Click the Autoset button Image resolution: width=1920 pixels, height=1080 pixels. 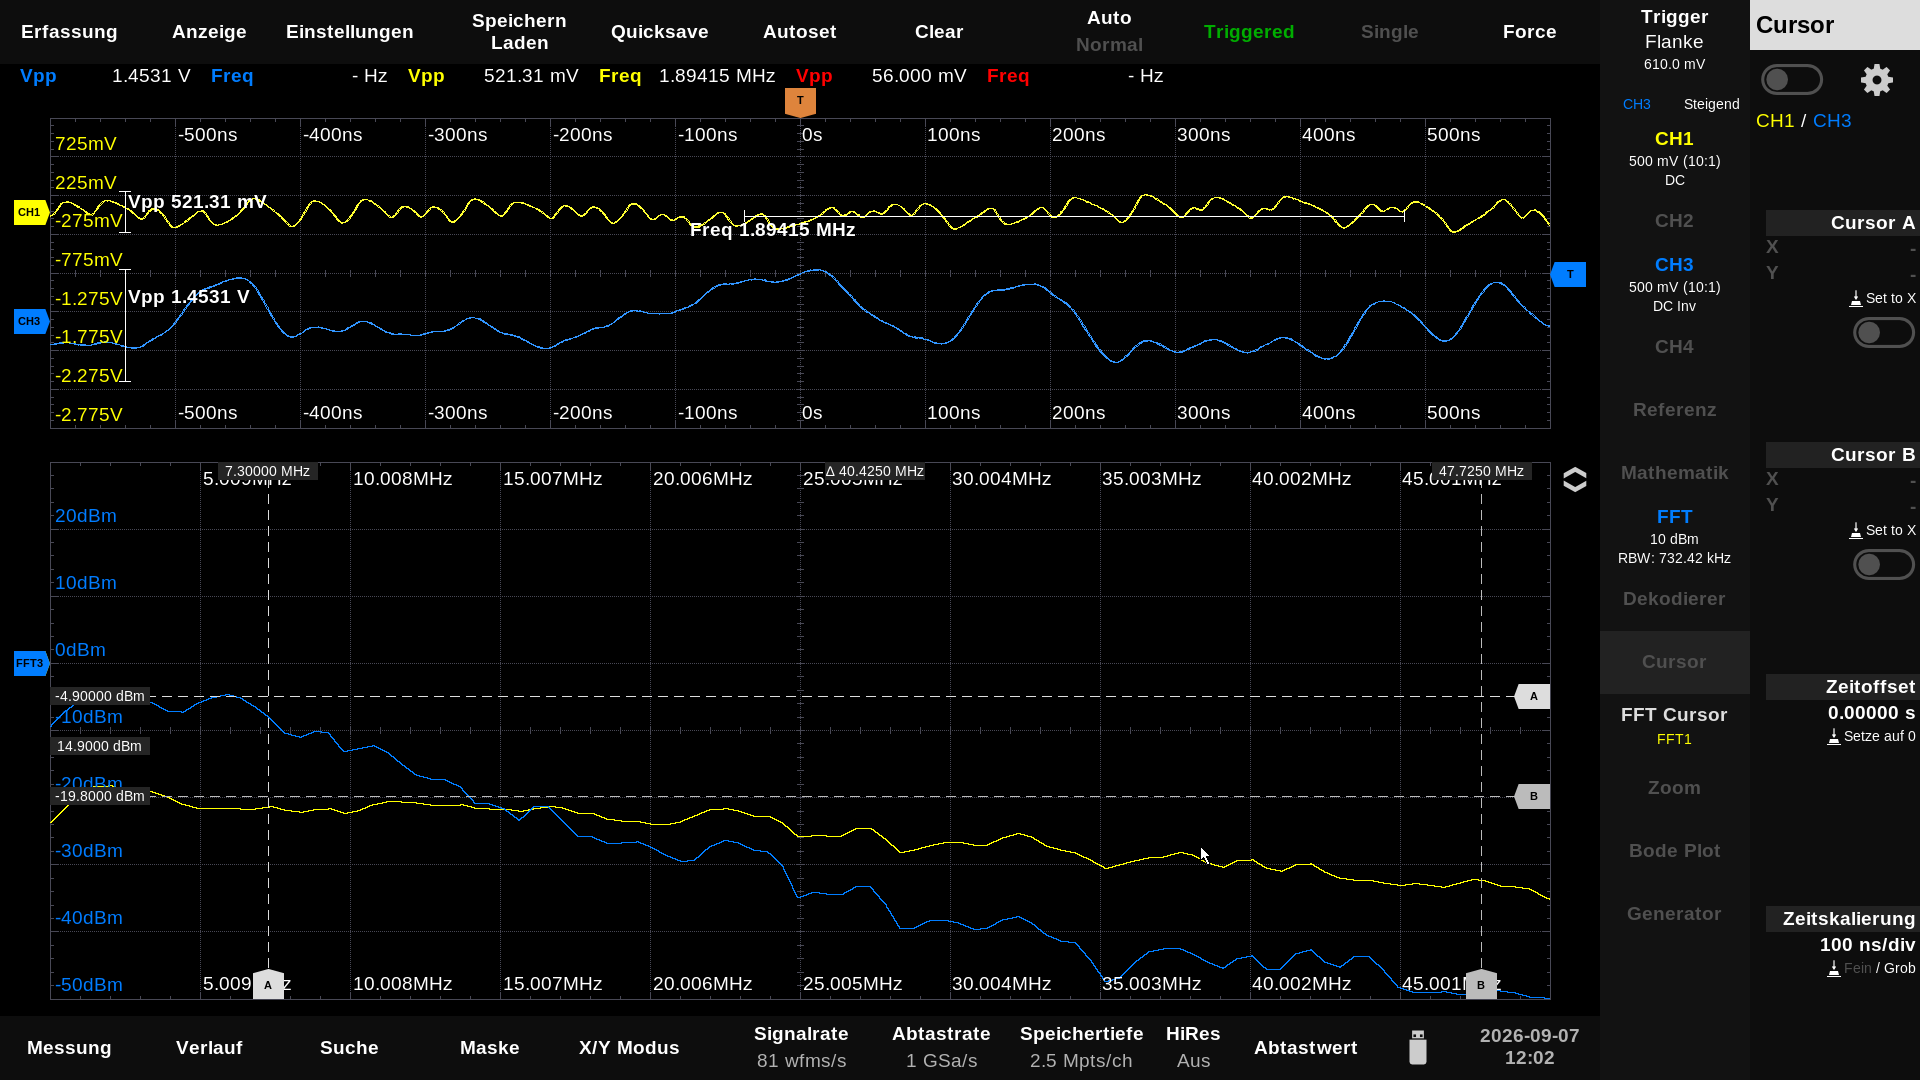(x=799, y=32)
